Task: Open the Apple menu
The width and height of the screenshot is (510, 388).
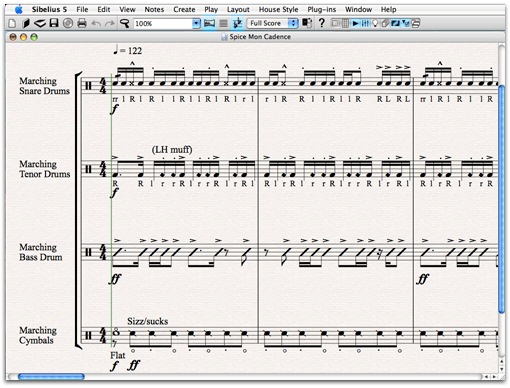Action: tap(18, 9)
